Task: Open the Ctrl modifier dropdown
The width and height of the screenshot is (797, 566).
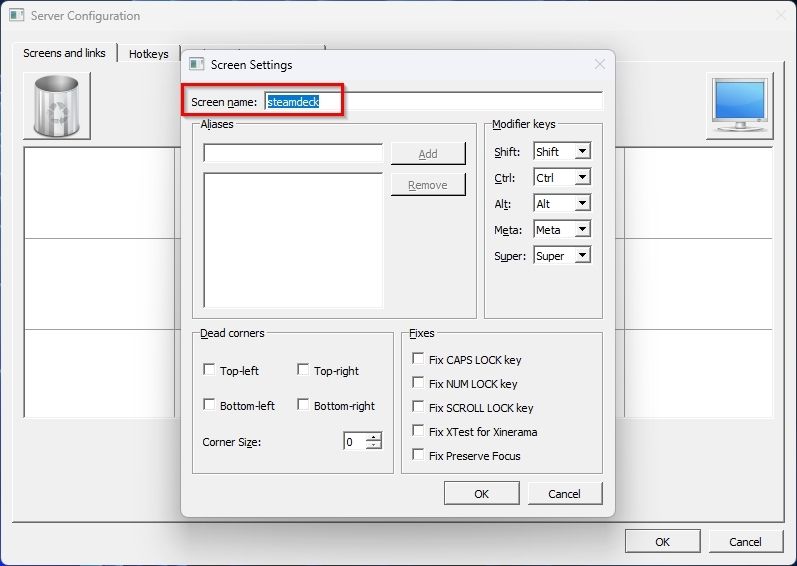Action: point(583,177)
